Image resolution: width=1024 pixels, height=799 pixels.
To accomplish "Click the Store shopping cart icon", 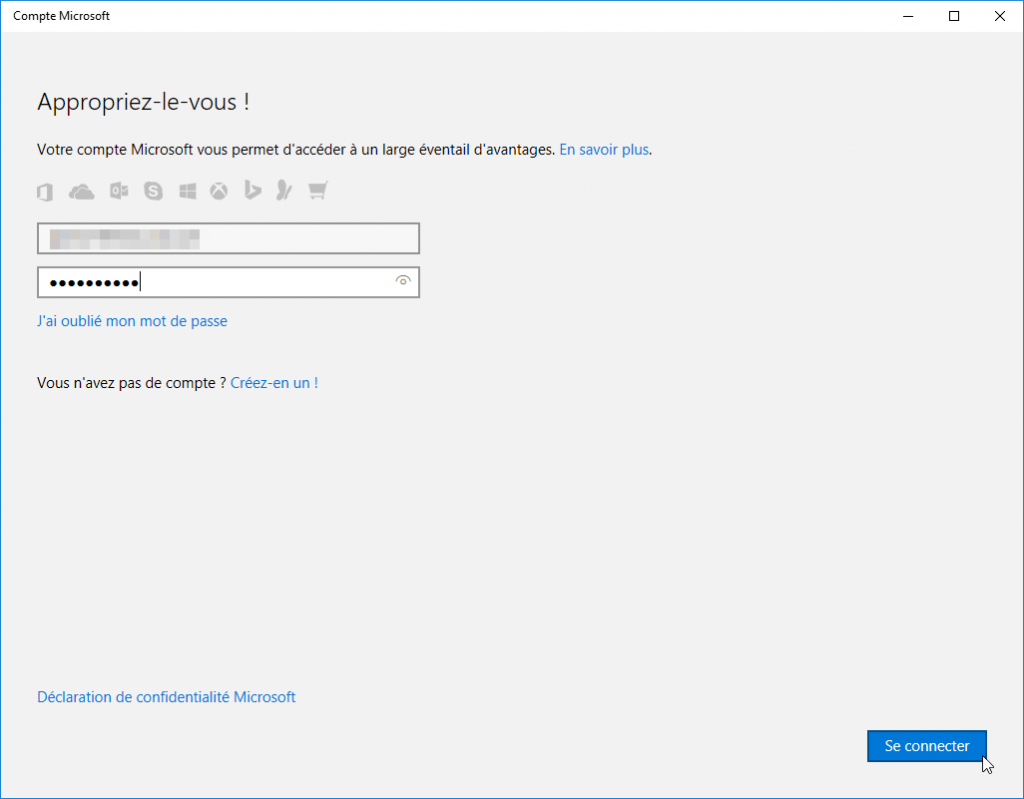I will click(x=318, y=191).
